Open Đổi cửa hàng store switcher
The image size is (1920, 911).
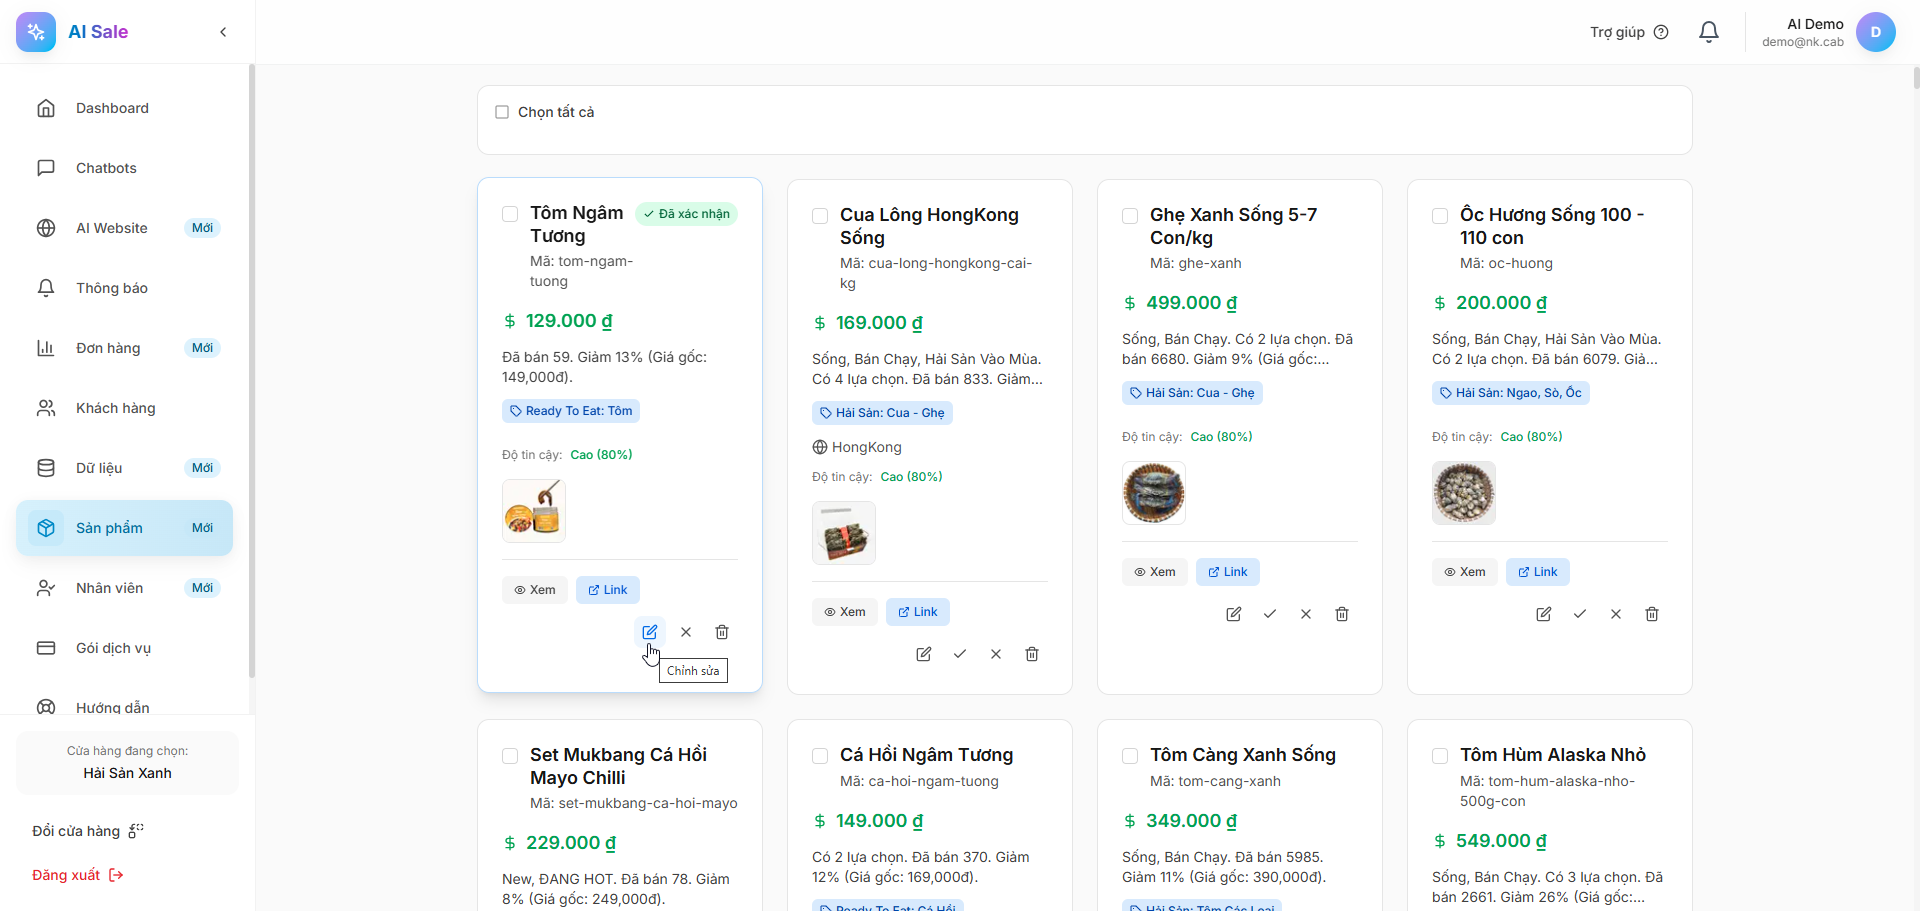click(88, 831)
